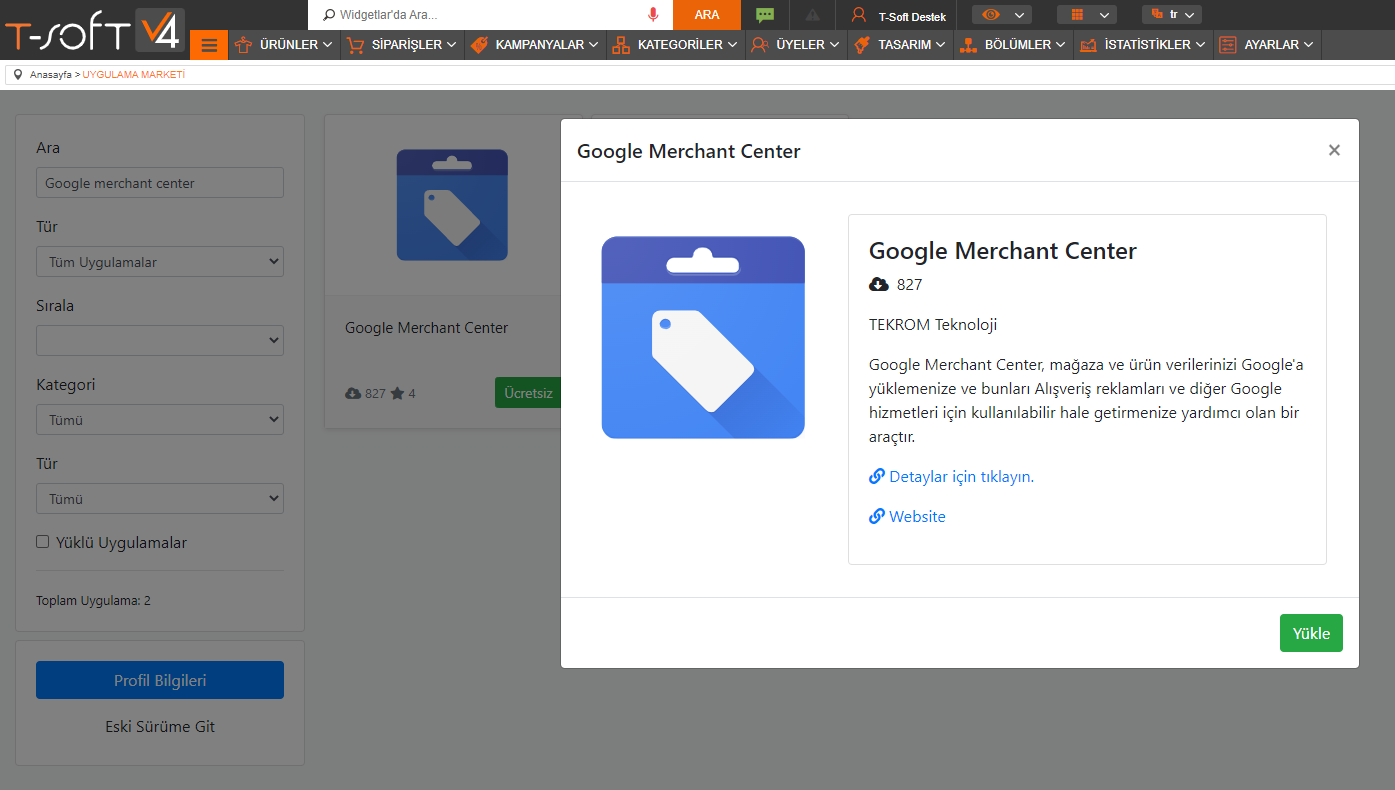Open the Tüm Uygulamalar type dropdown
The width and height of the screenshot is (1395, 790).
point(160,262)
